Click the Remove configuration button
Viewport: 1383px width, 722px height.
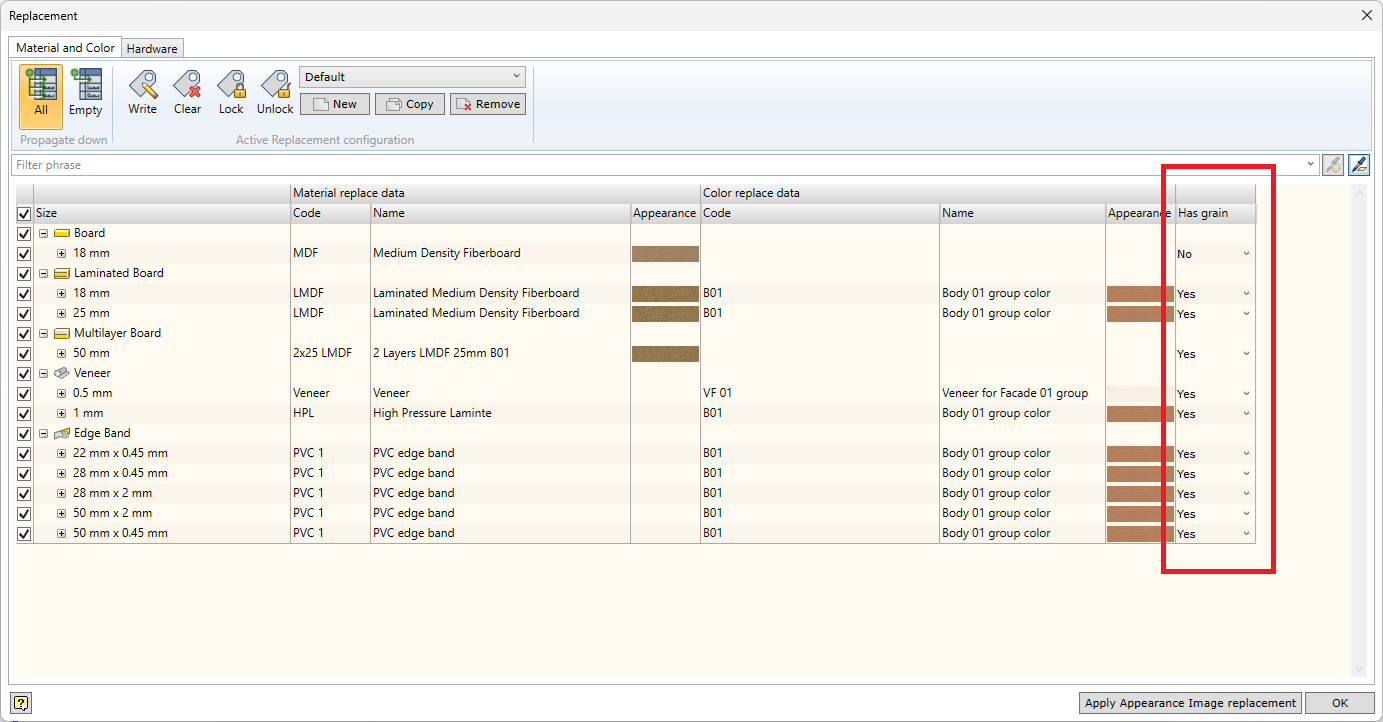[x=488, y=104]
